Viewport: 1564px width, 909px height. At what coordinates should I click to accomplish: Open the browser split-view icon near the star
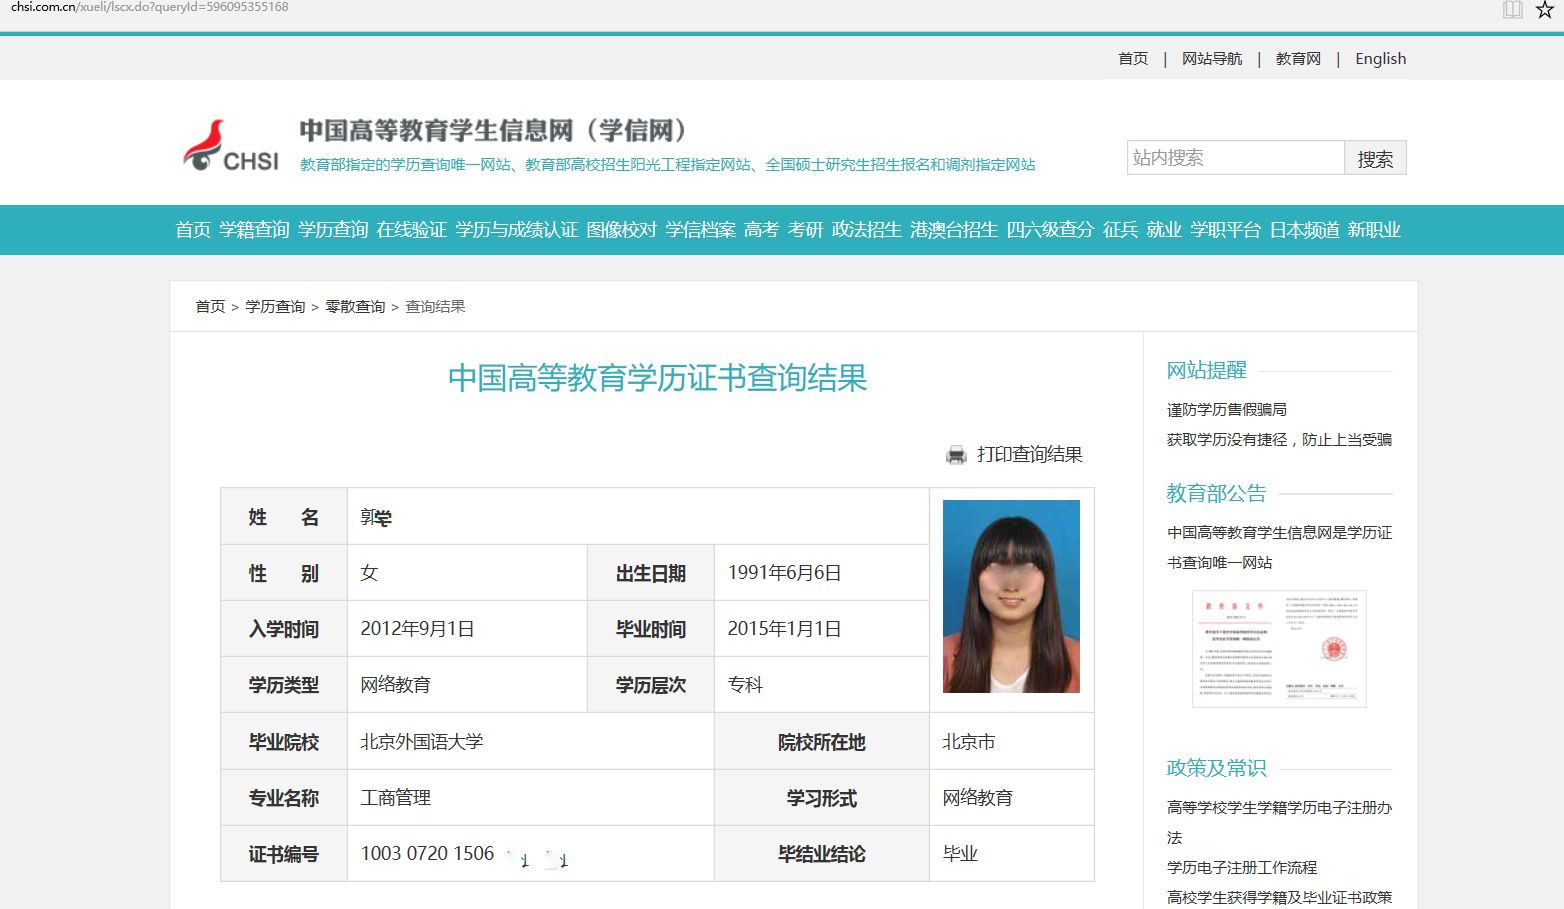[1512, 10]
